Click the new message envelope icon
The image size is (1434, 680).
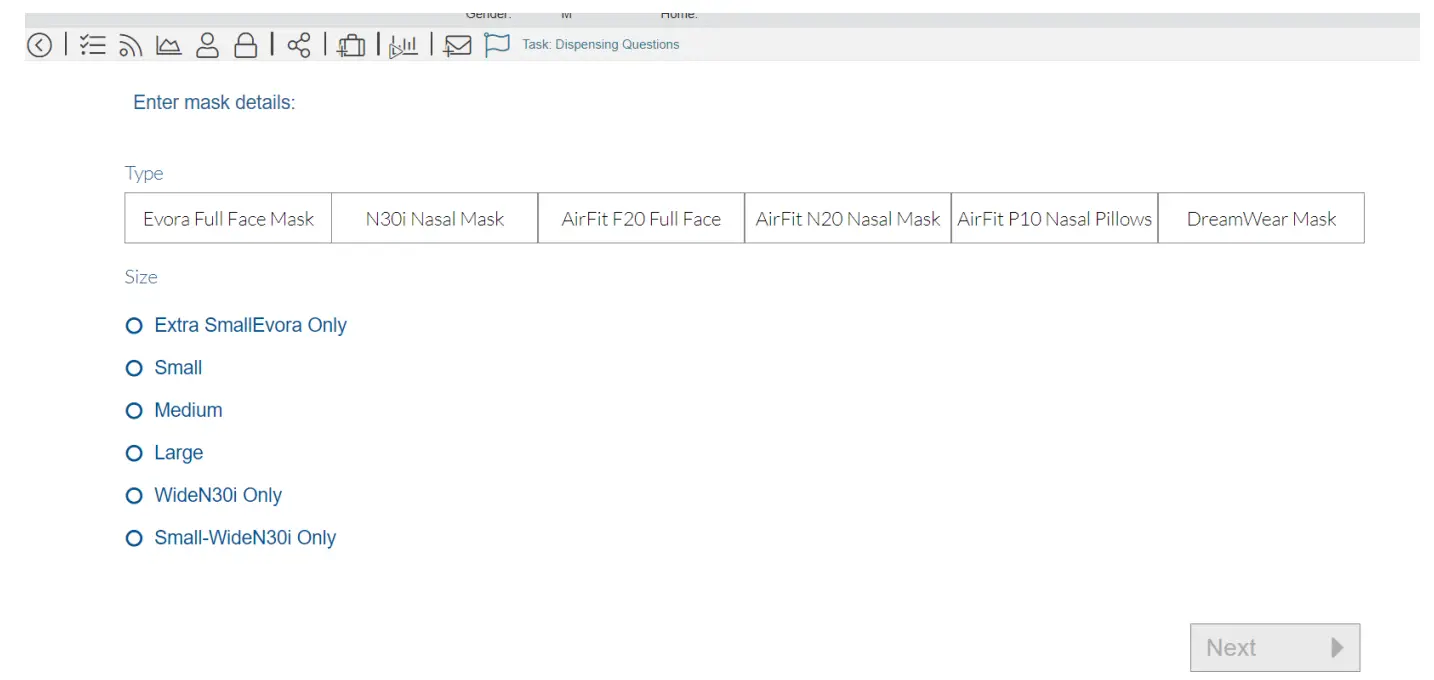457,45
